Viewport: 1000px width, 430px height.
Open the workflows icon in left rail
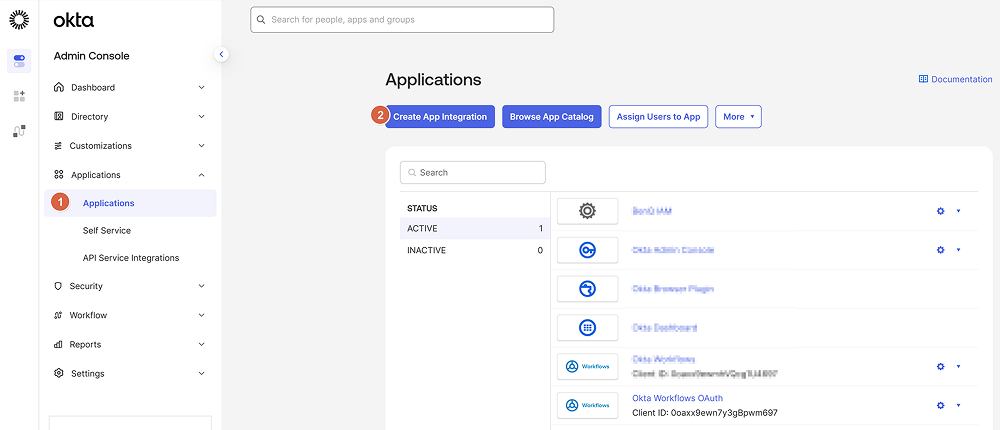click(x=19, y=131)
